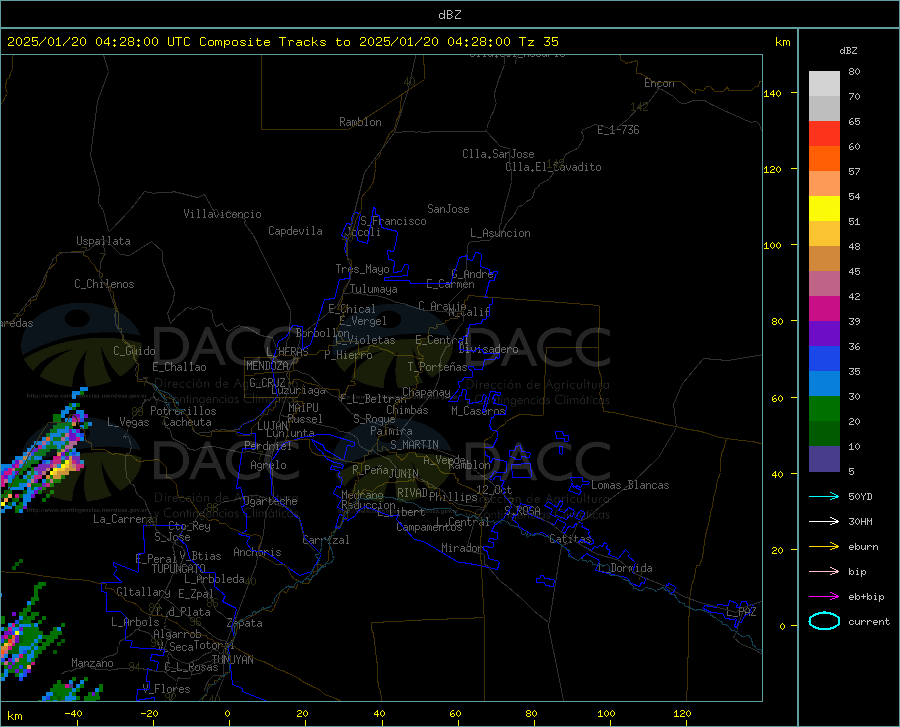This screenshot has height=727, width=900.
Task: Click the dBZ title at top
Action: (449, 15)
